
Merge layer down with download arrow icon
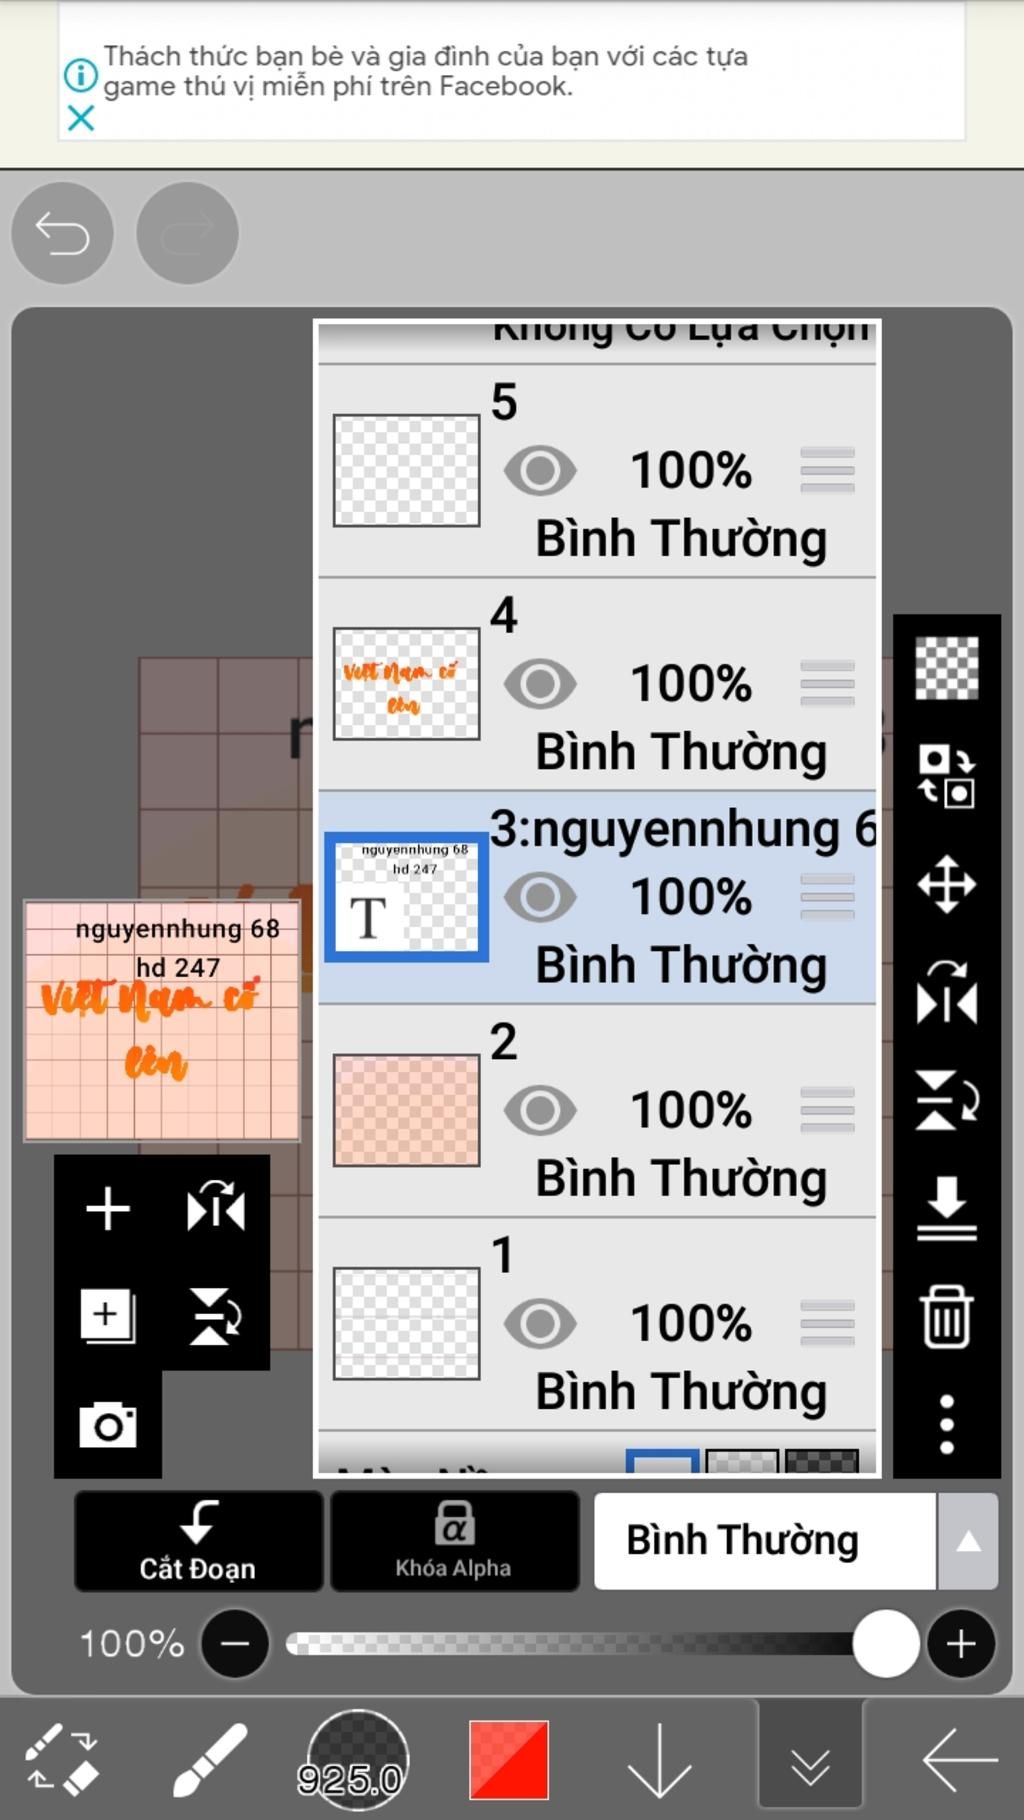946,1208
